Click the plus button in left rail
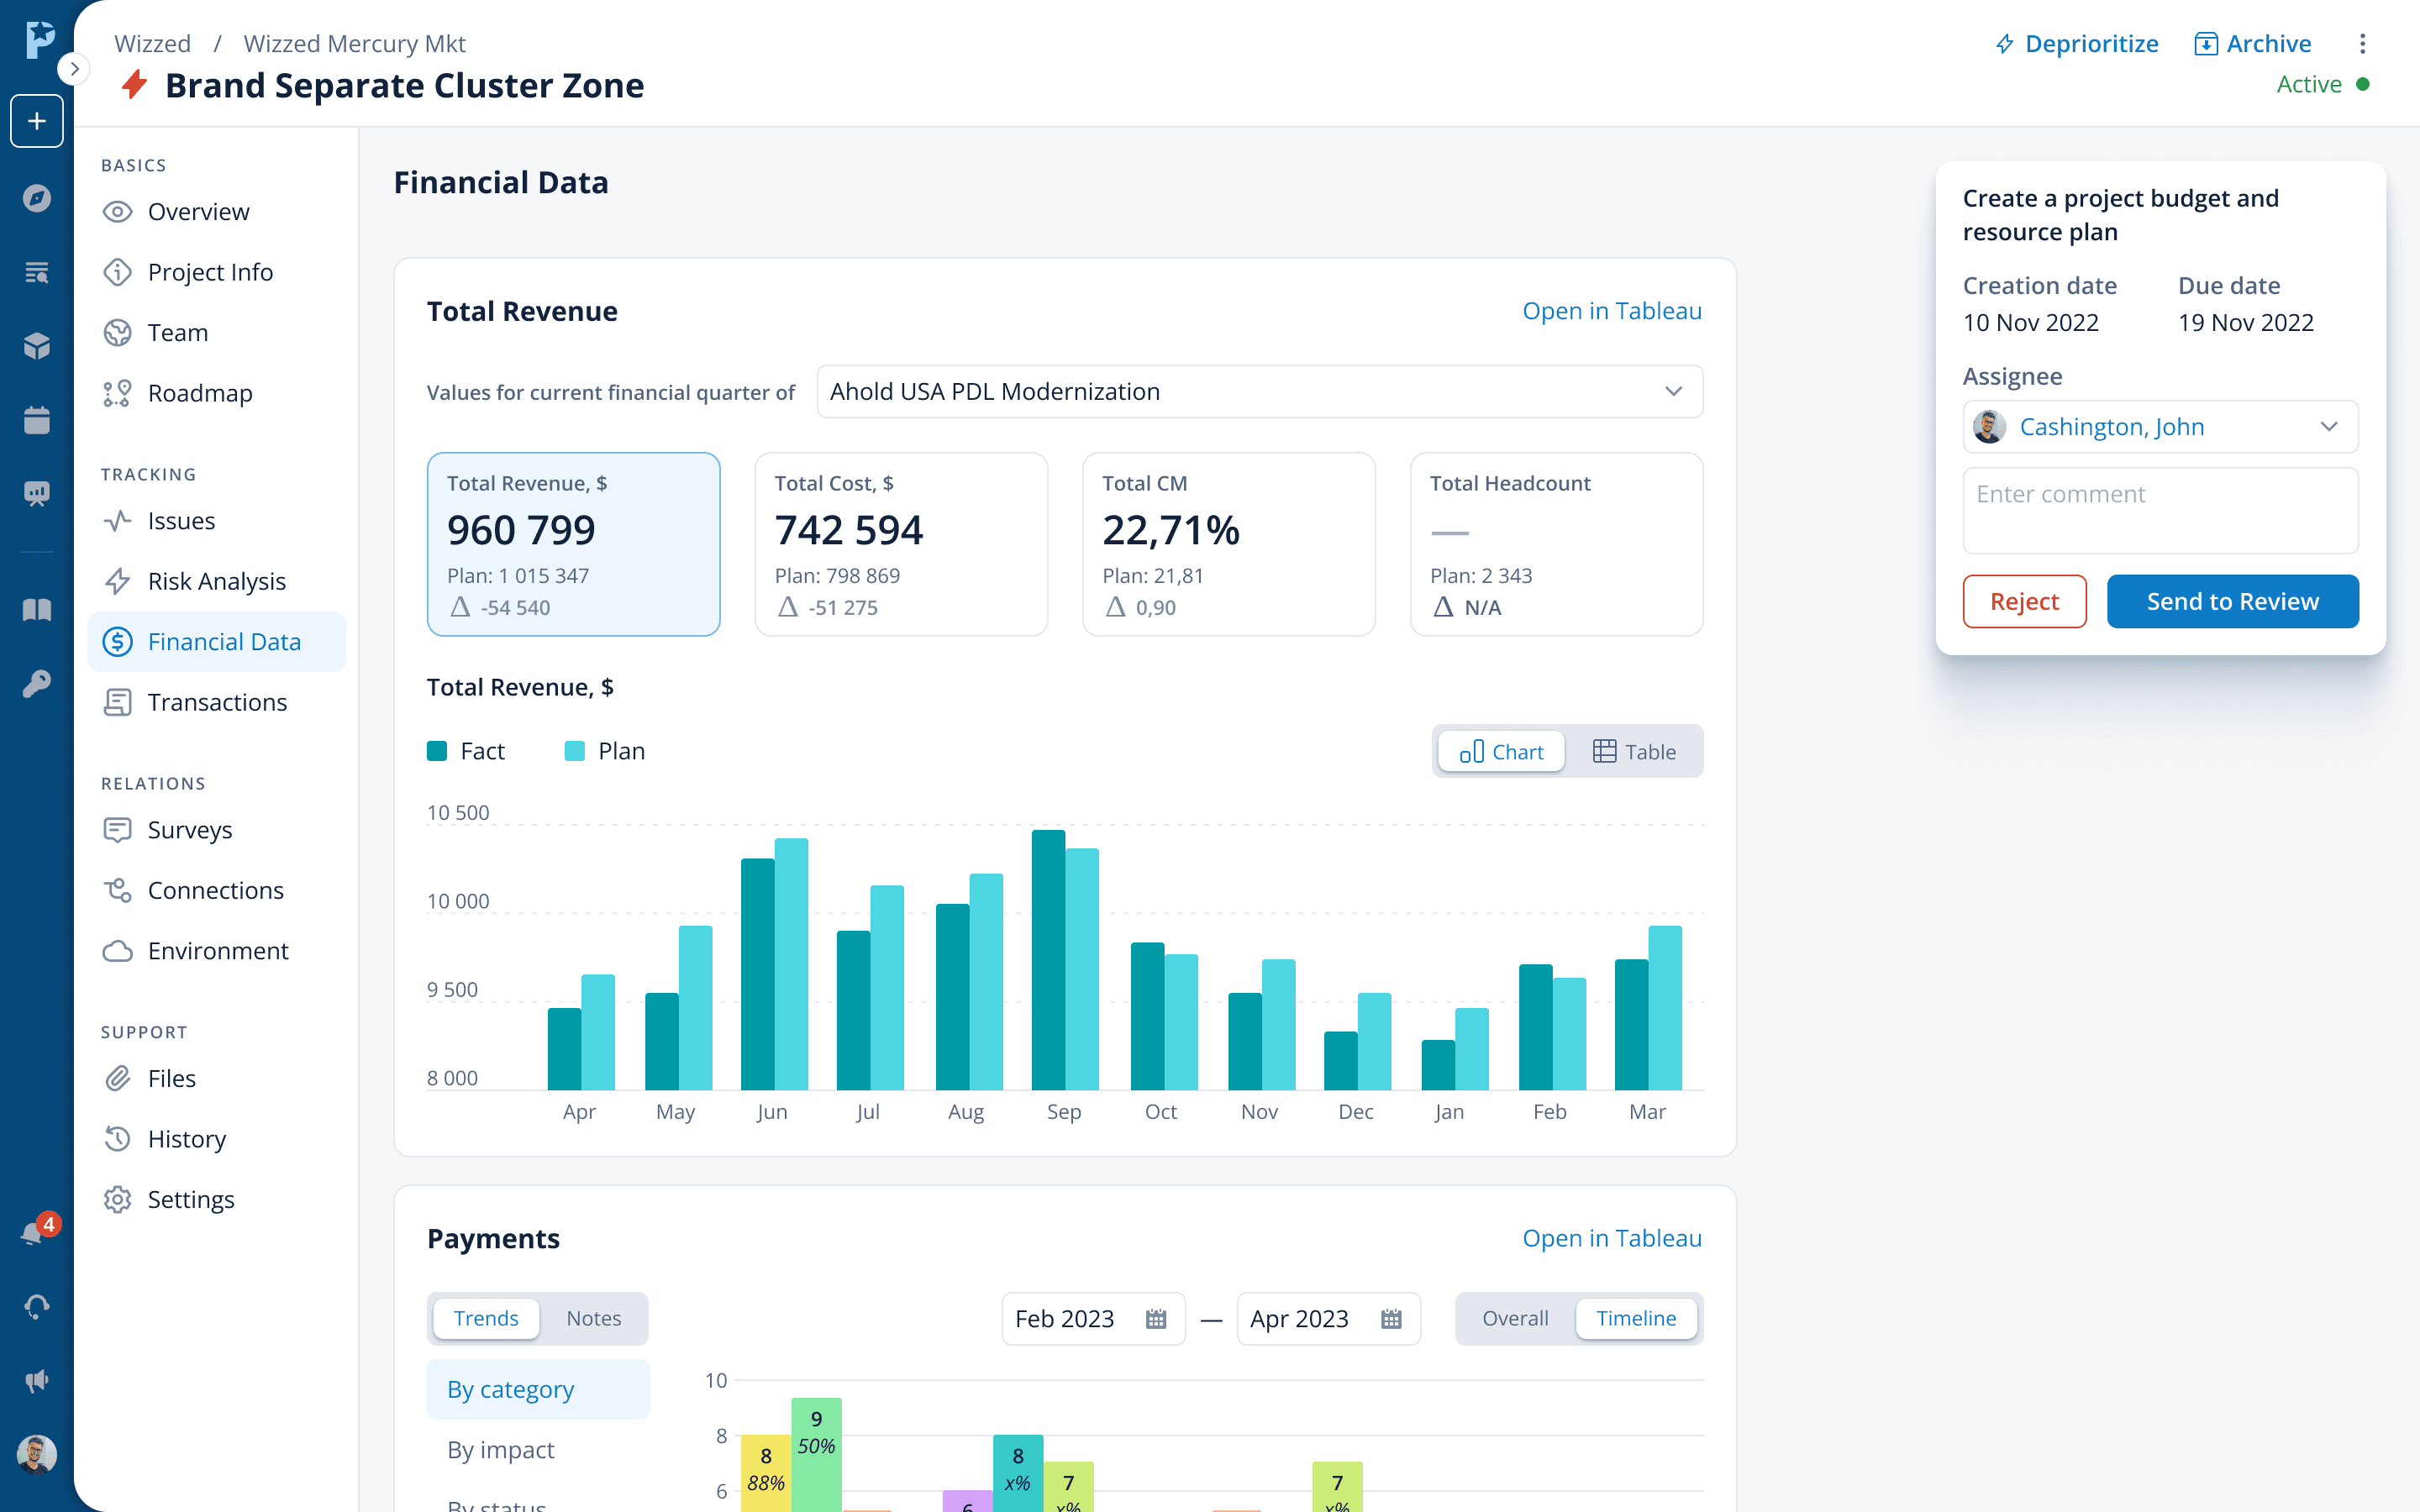Screen dimensions: 2420x1512 pos(37,121)
